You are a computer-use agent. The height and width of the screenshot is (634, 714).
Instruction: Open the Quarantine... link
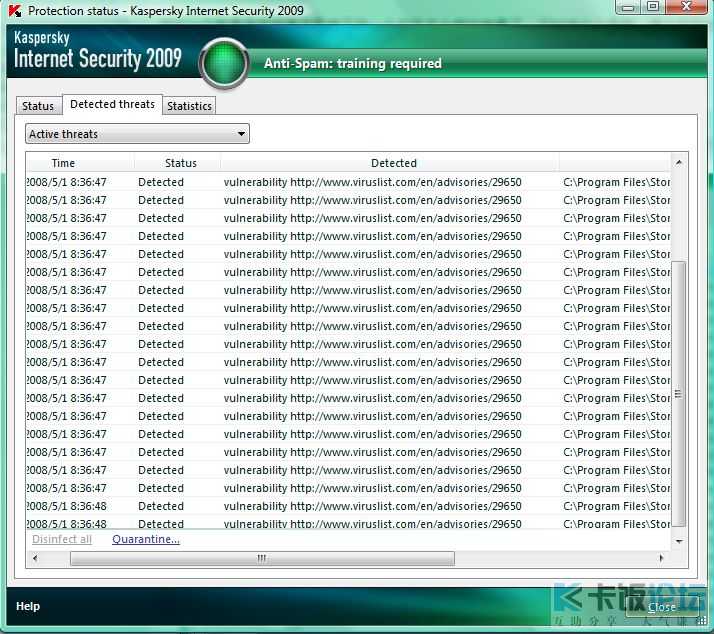click(x=146, y=539)
